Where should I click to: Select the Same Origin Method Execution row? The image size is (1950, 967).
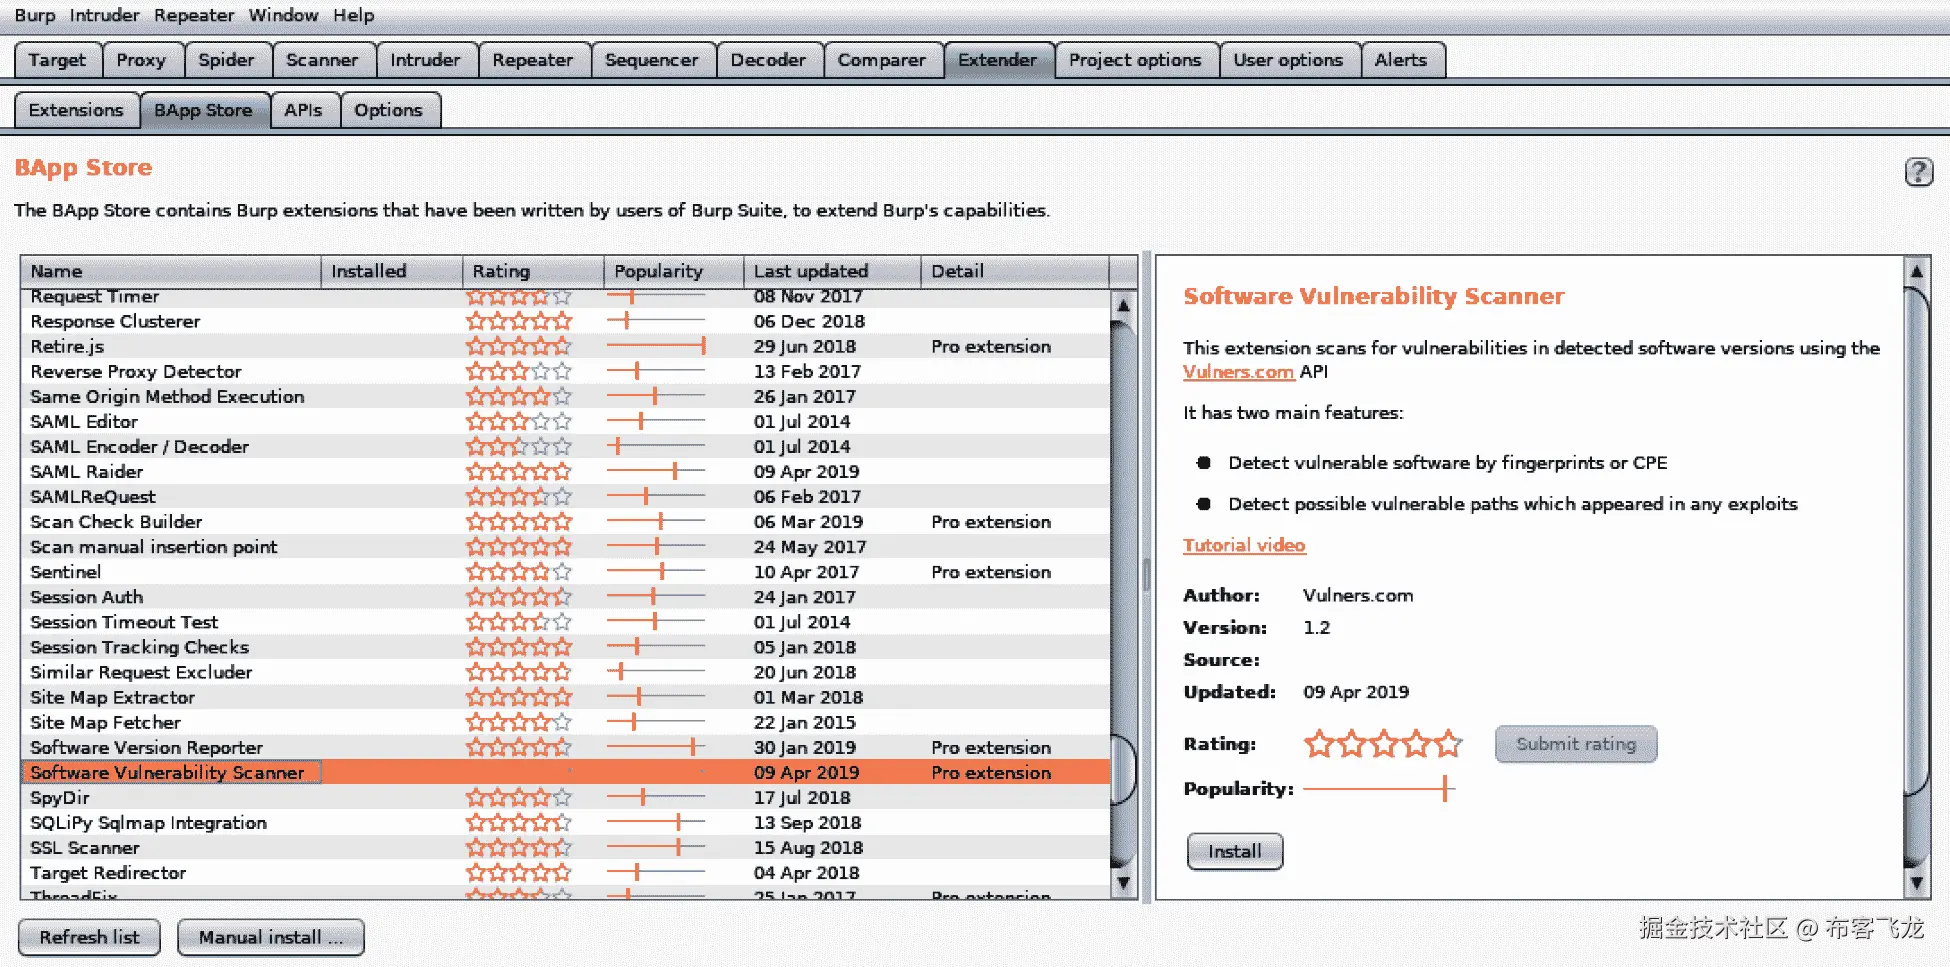coord(565,396)
